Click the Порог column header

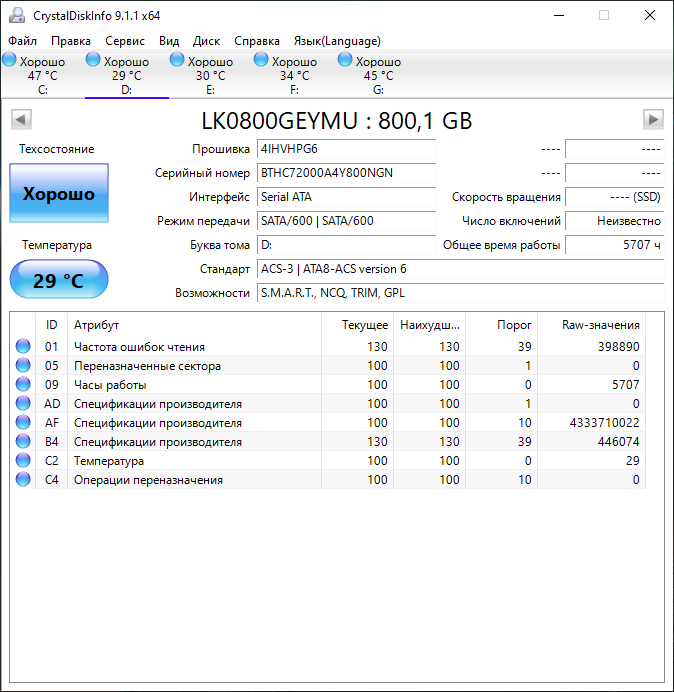click(501, 325)
